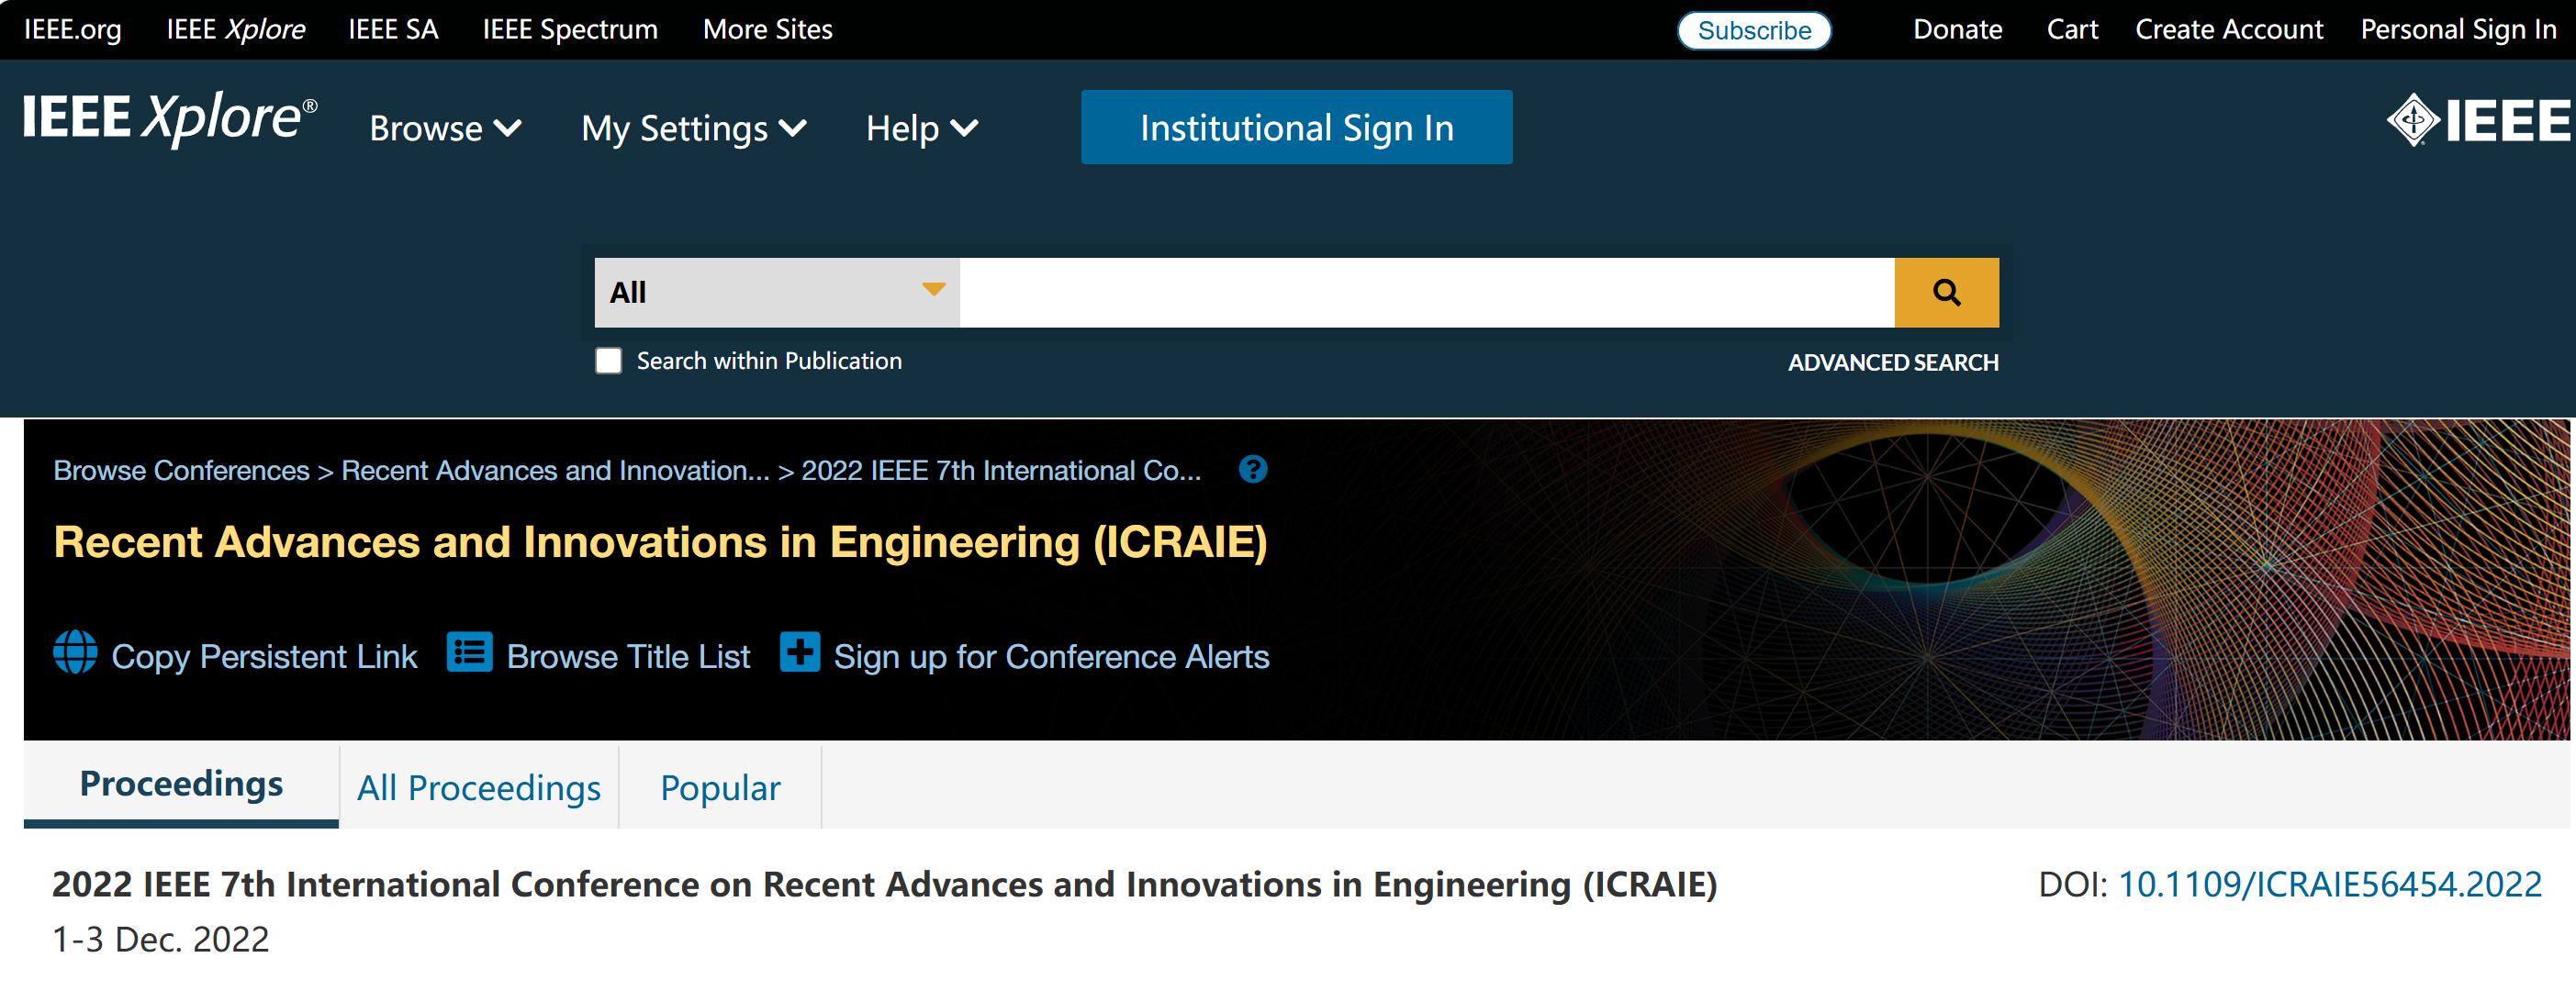Click the Copy Persistent Link text
This screenshot has width=2576, height=991.
click(x=264, y=656)
